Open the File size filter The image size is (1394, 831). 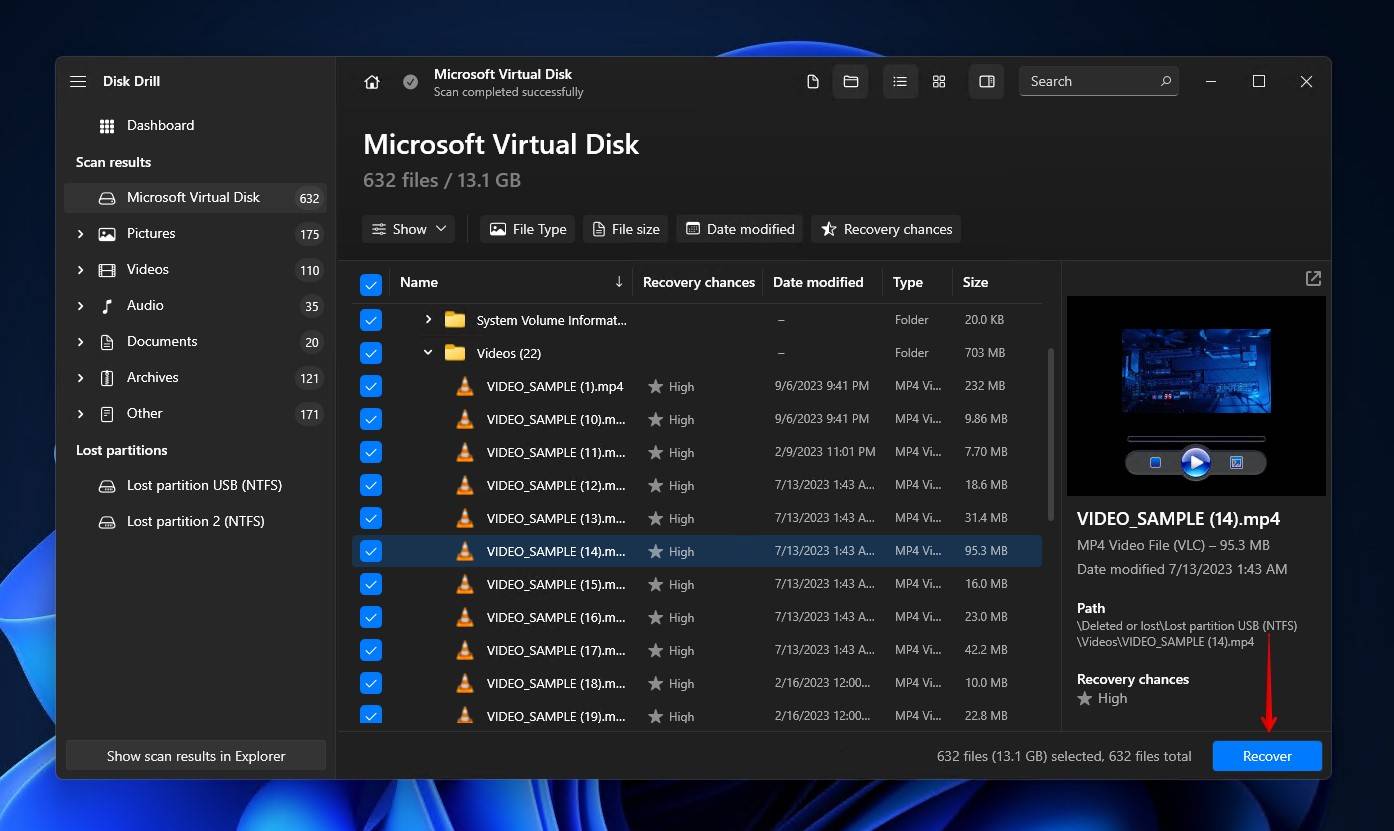tap(625, 229)
